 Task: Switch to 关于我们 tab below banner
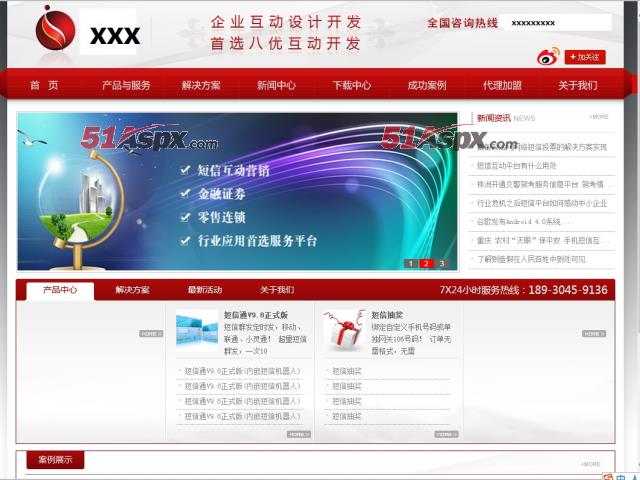coord(277,290)
